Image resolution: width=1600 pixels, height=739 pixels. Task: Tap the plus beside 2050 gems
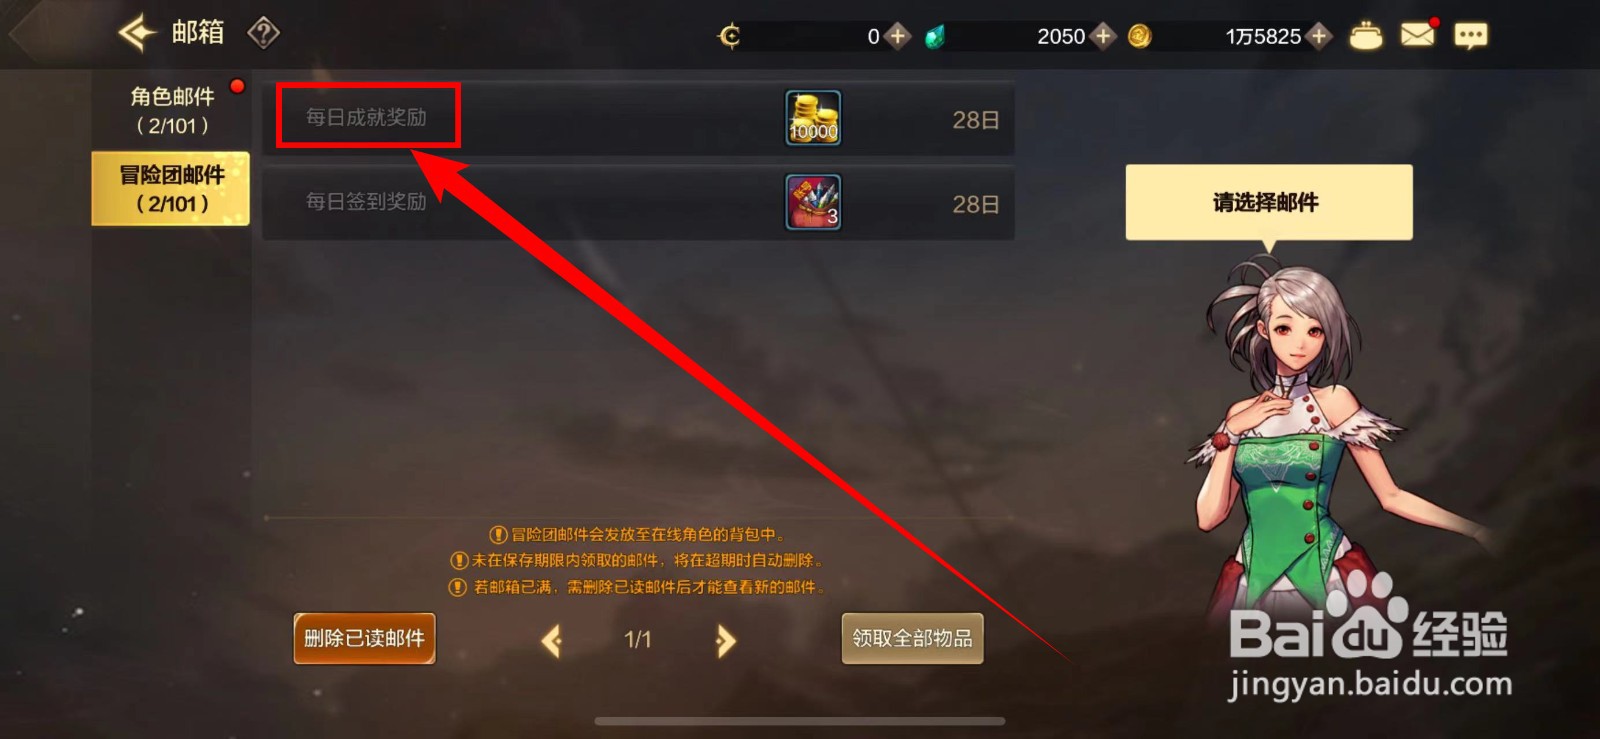[1103, 37]
